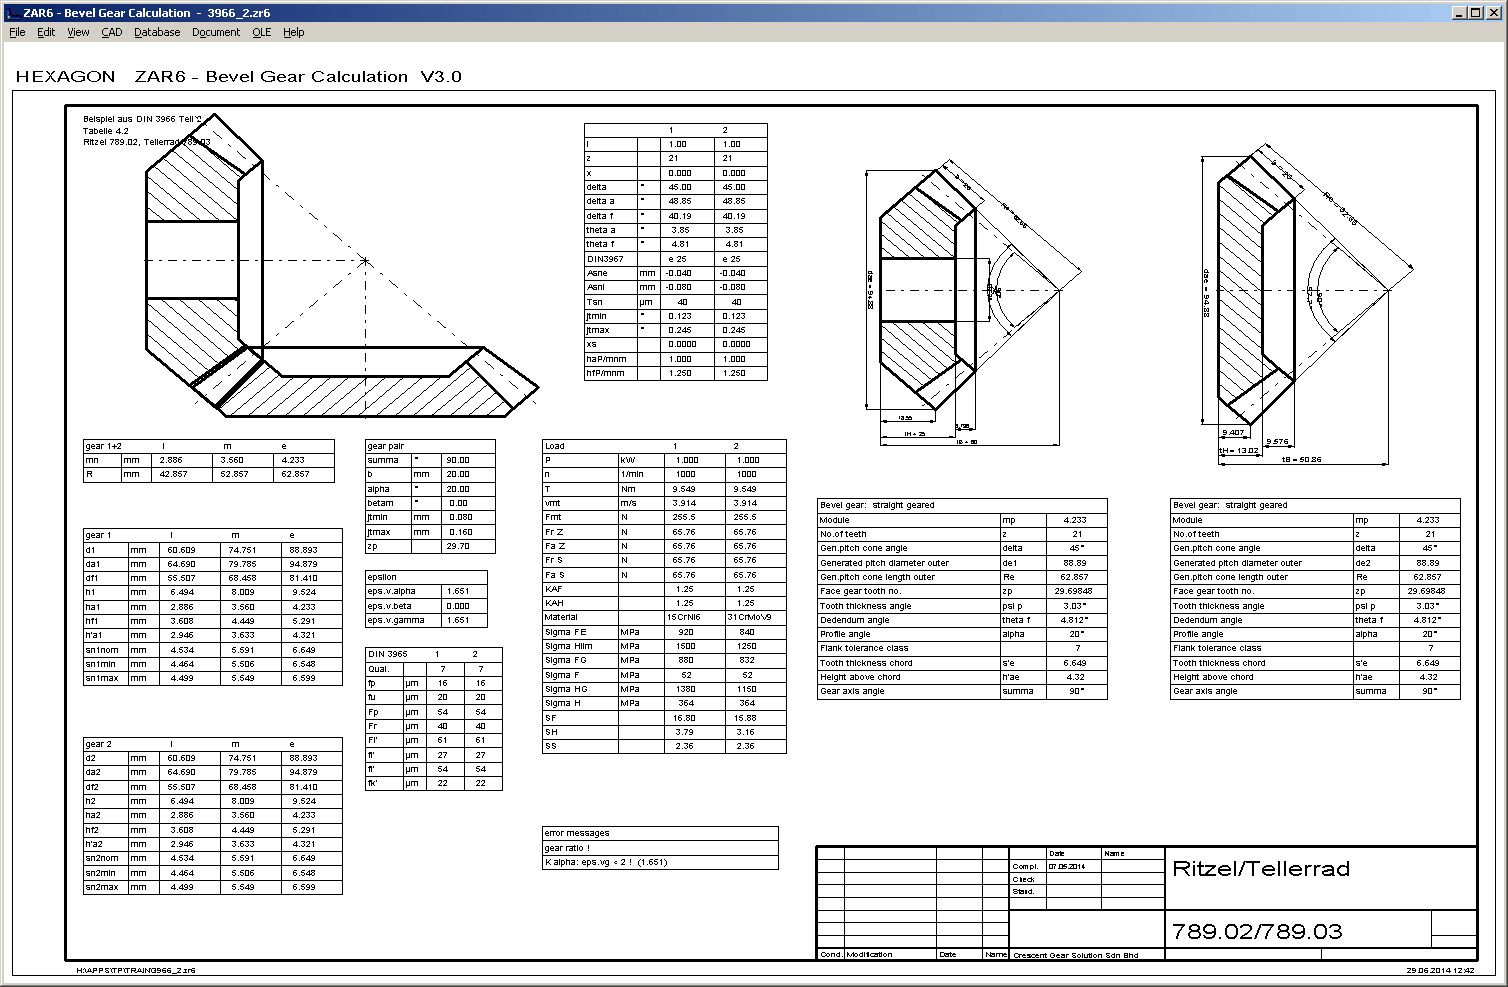1508x987 pixels.
Task: Click the 'gear pair' table header
Action: 385,446
